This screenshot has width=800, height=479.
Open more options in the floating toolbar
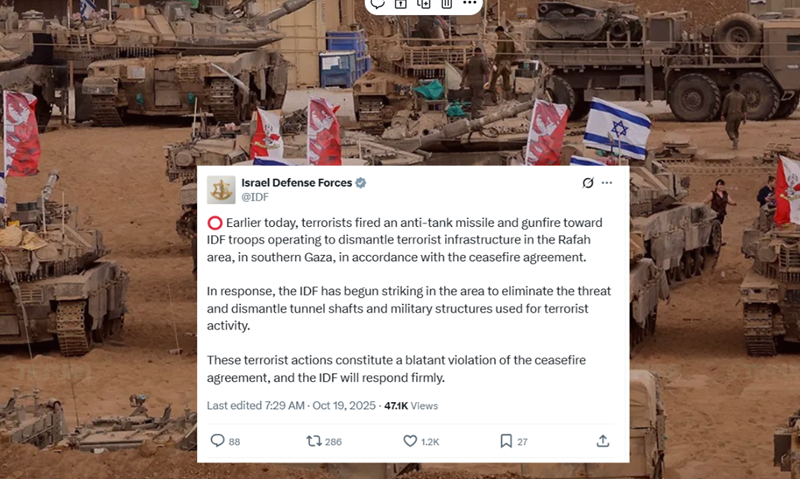tap(469, 3)
